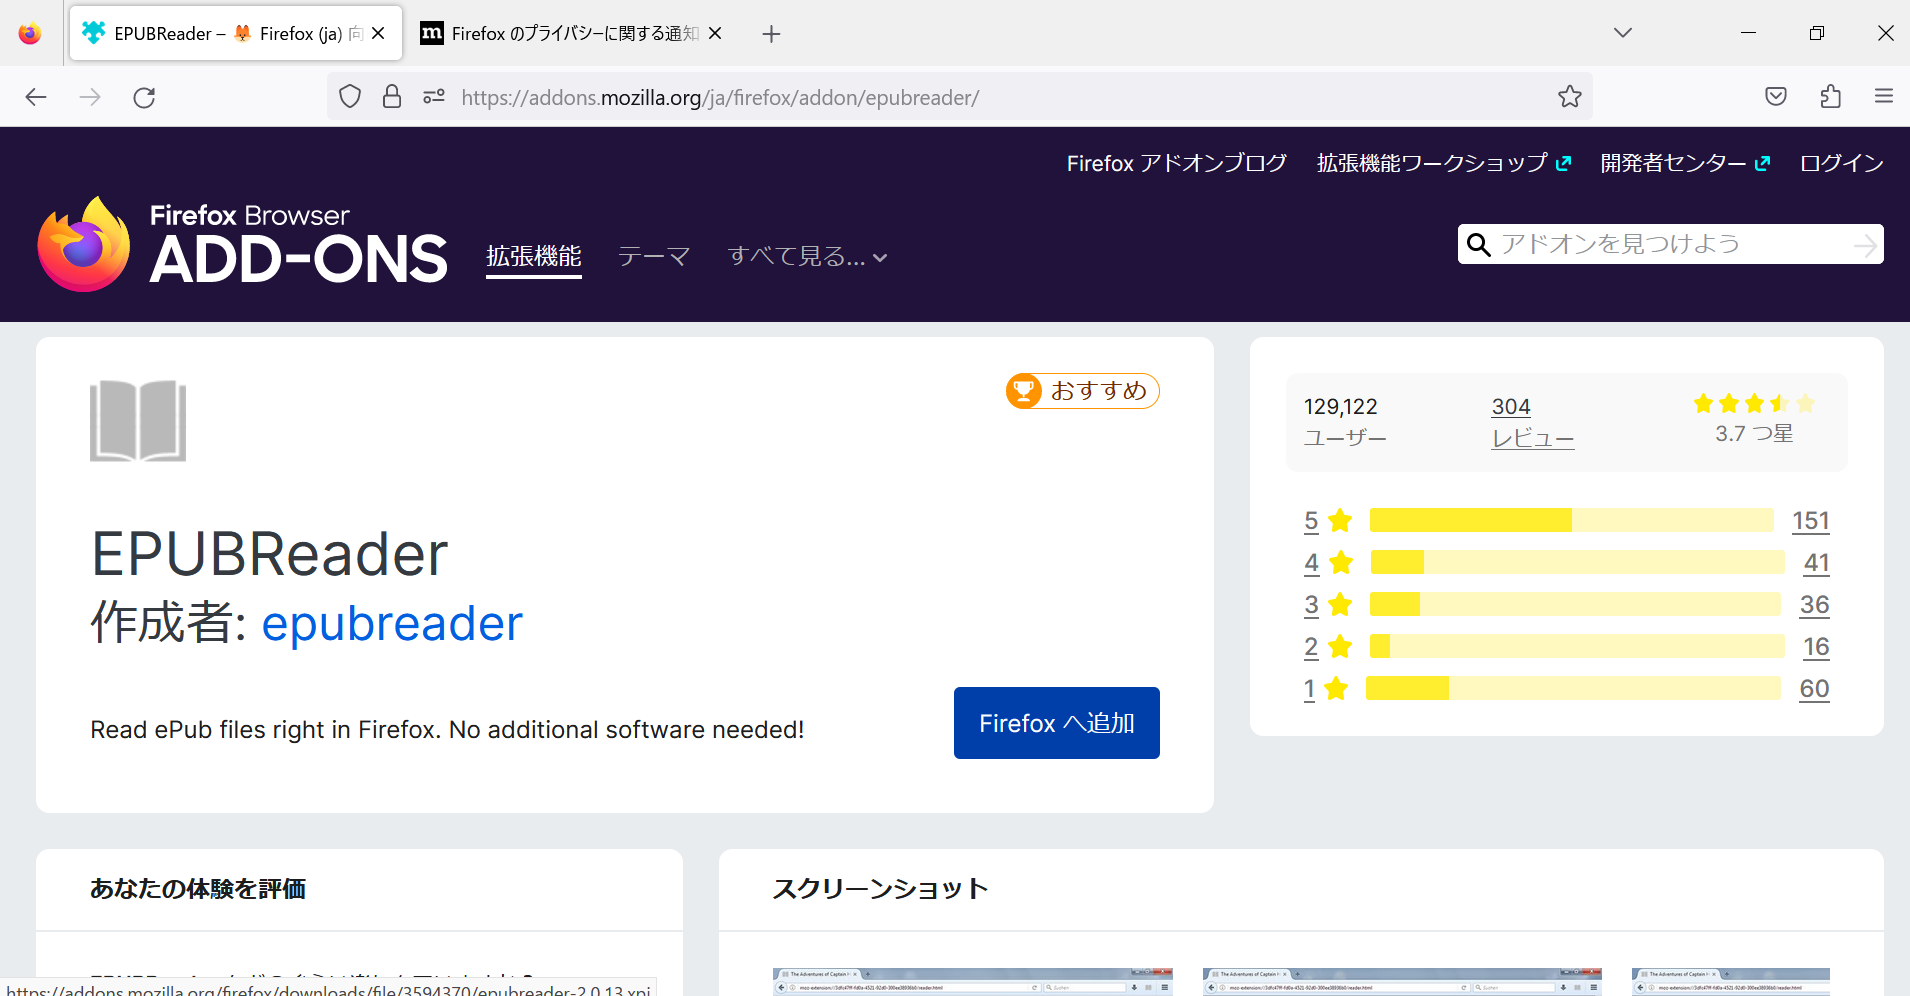Viewport: 1910px width, 996px height.
Task: Open the tab overview chevron
Action: [1622, 32]
